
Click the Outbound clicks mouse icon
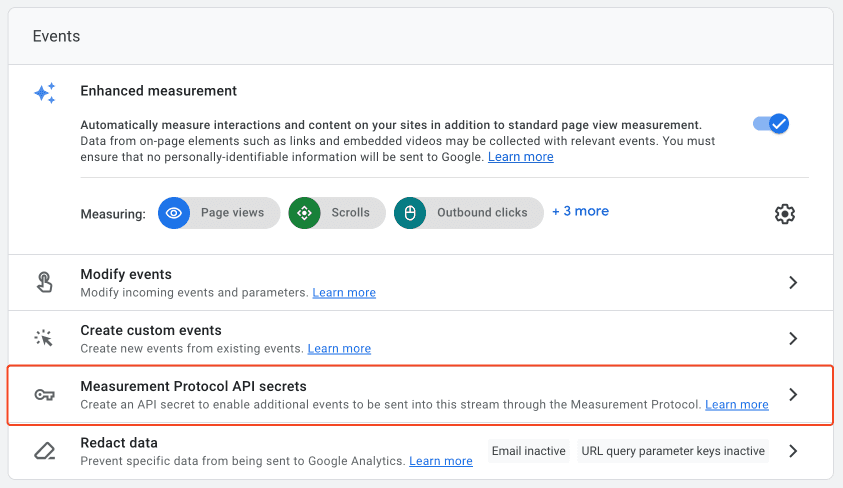[410, 213]
